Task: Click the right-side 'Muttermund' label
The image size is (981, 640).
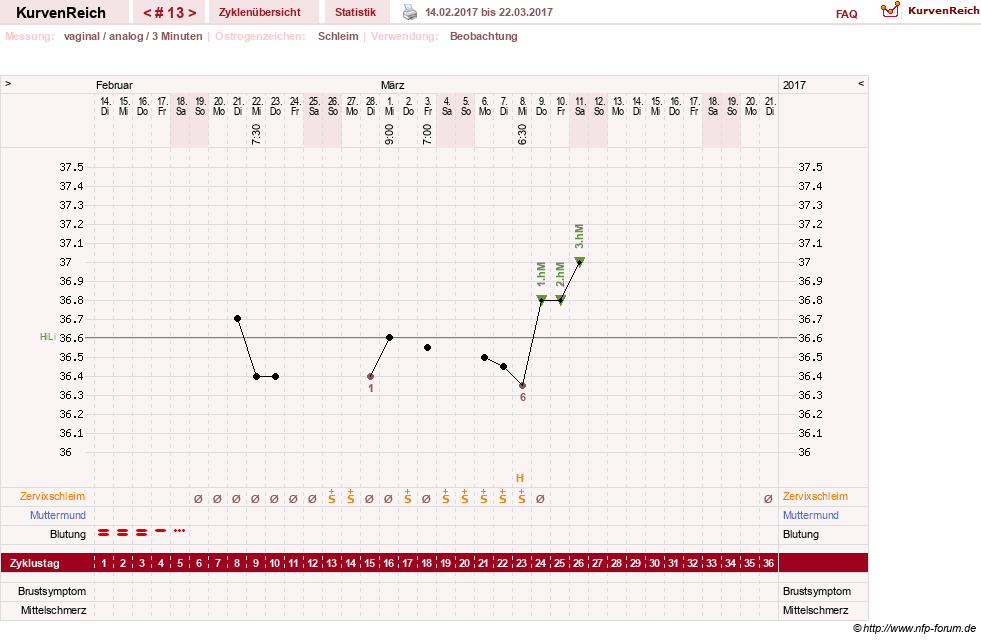Action: 811,516
